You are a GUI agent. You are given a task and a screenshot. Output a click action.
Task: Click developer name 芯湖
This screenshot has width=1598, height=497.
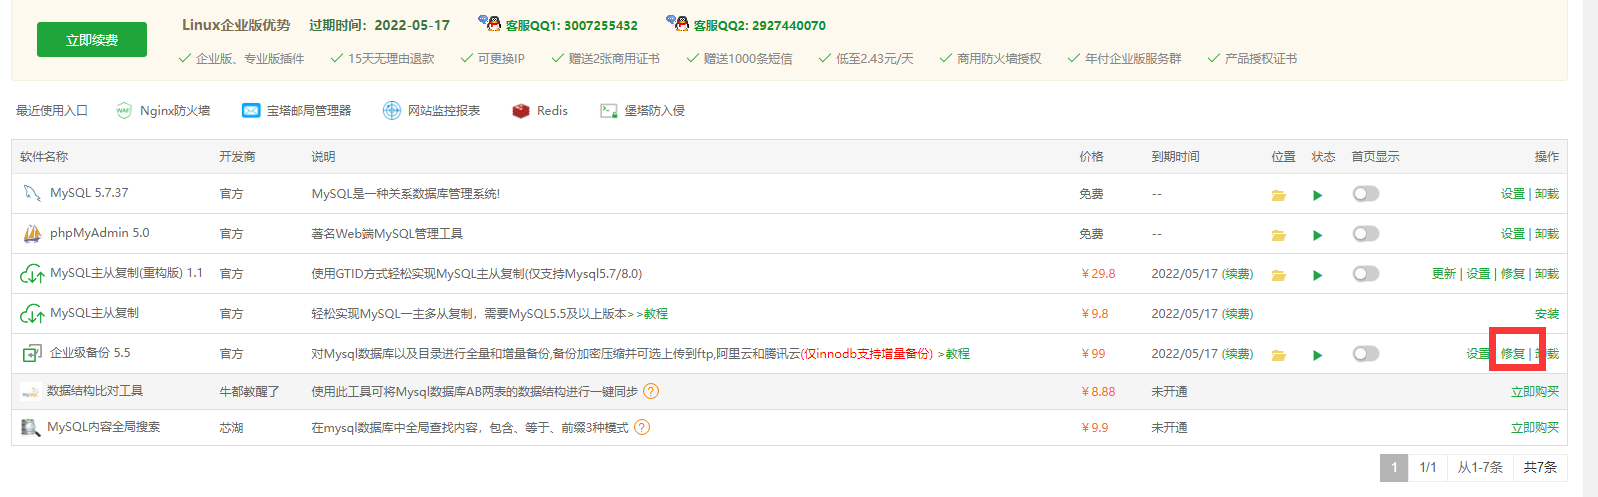click(231, 428)
